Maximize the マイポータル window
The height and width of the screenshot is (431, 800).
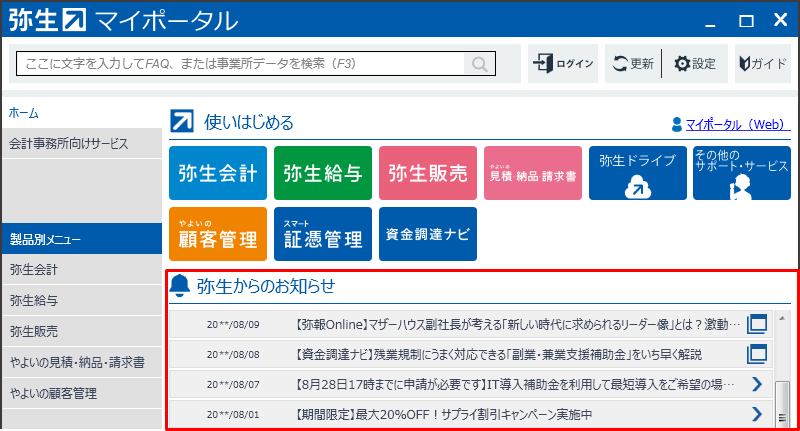point(746,21)
